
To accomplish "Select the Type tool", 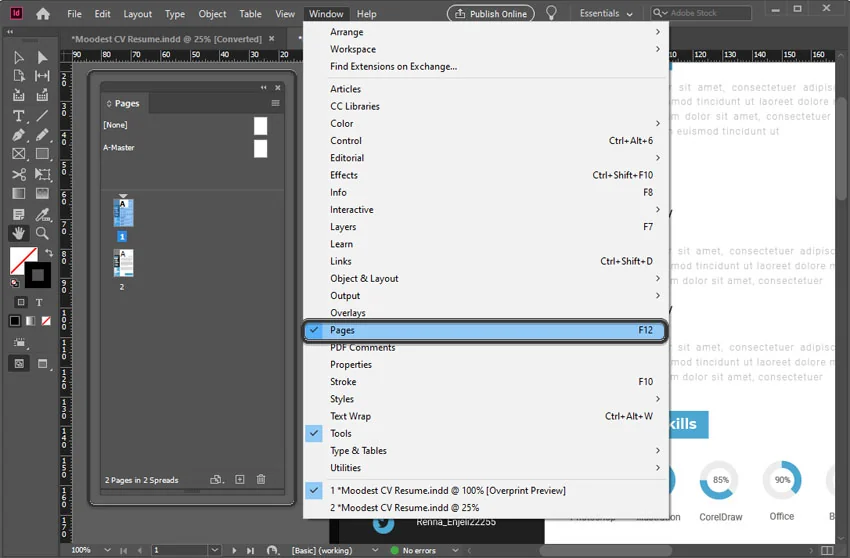I will 18,116.
